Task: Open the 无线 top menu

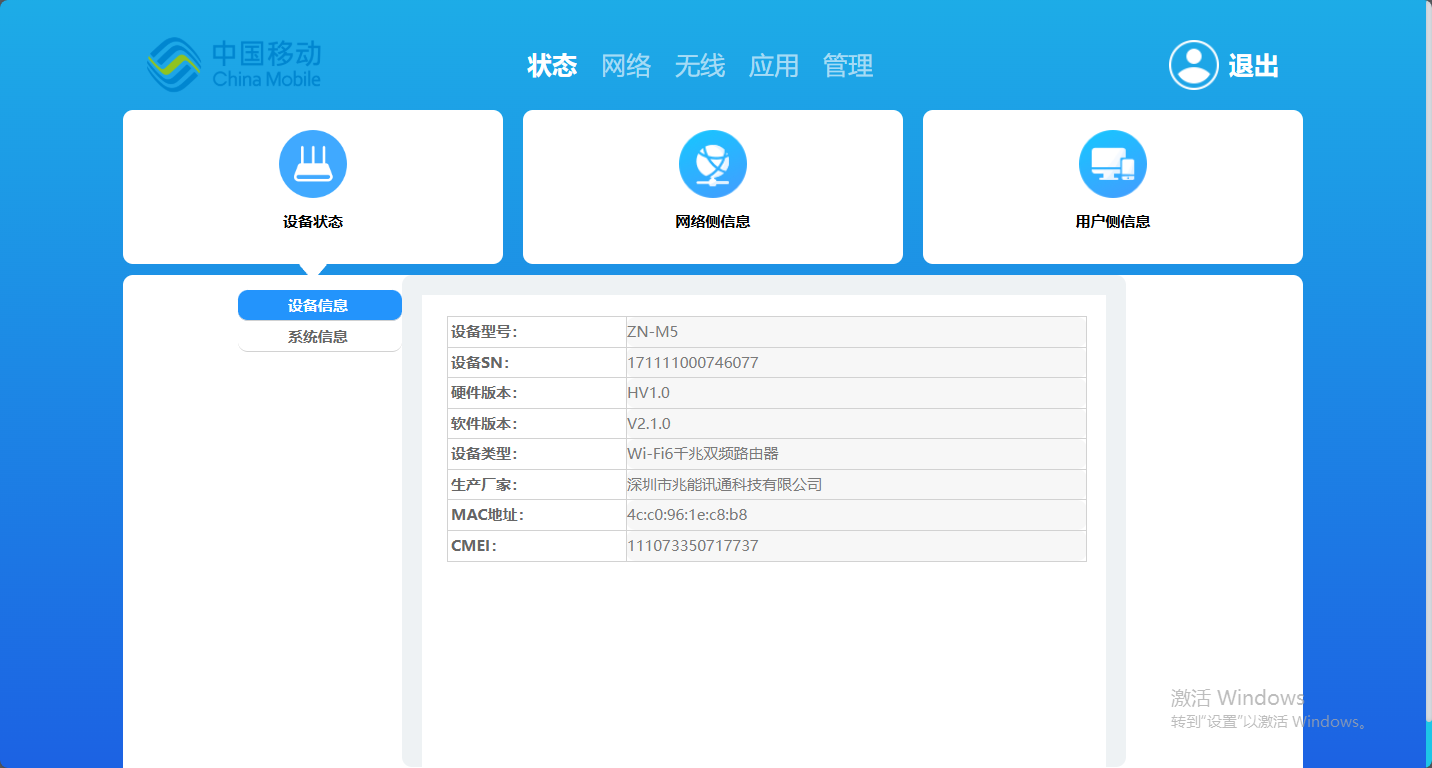Action: click(x=700, y=66)
